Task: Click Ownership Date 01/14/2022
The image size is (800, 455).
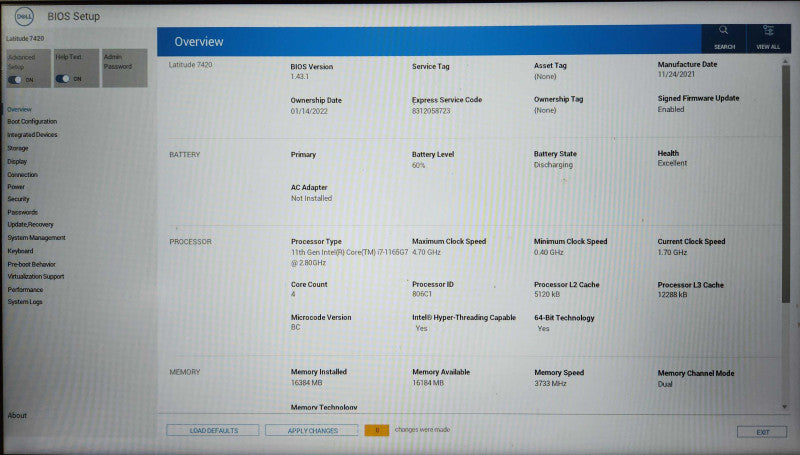Action: [309, 111]
